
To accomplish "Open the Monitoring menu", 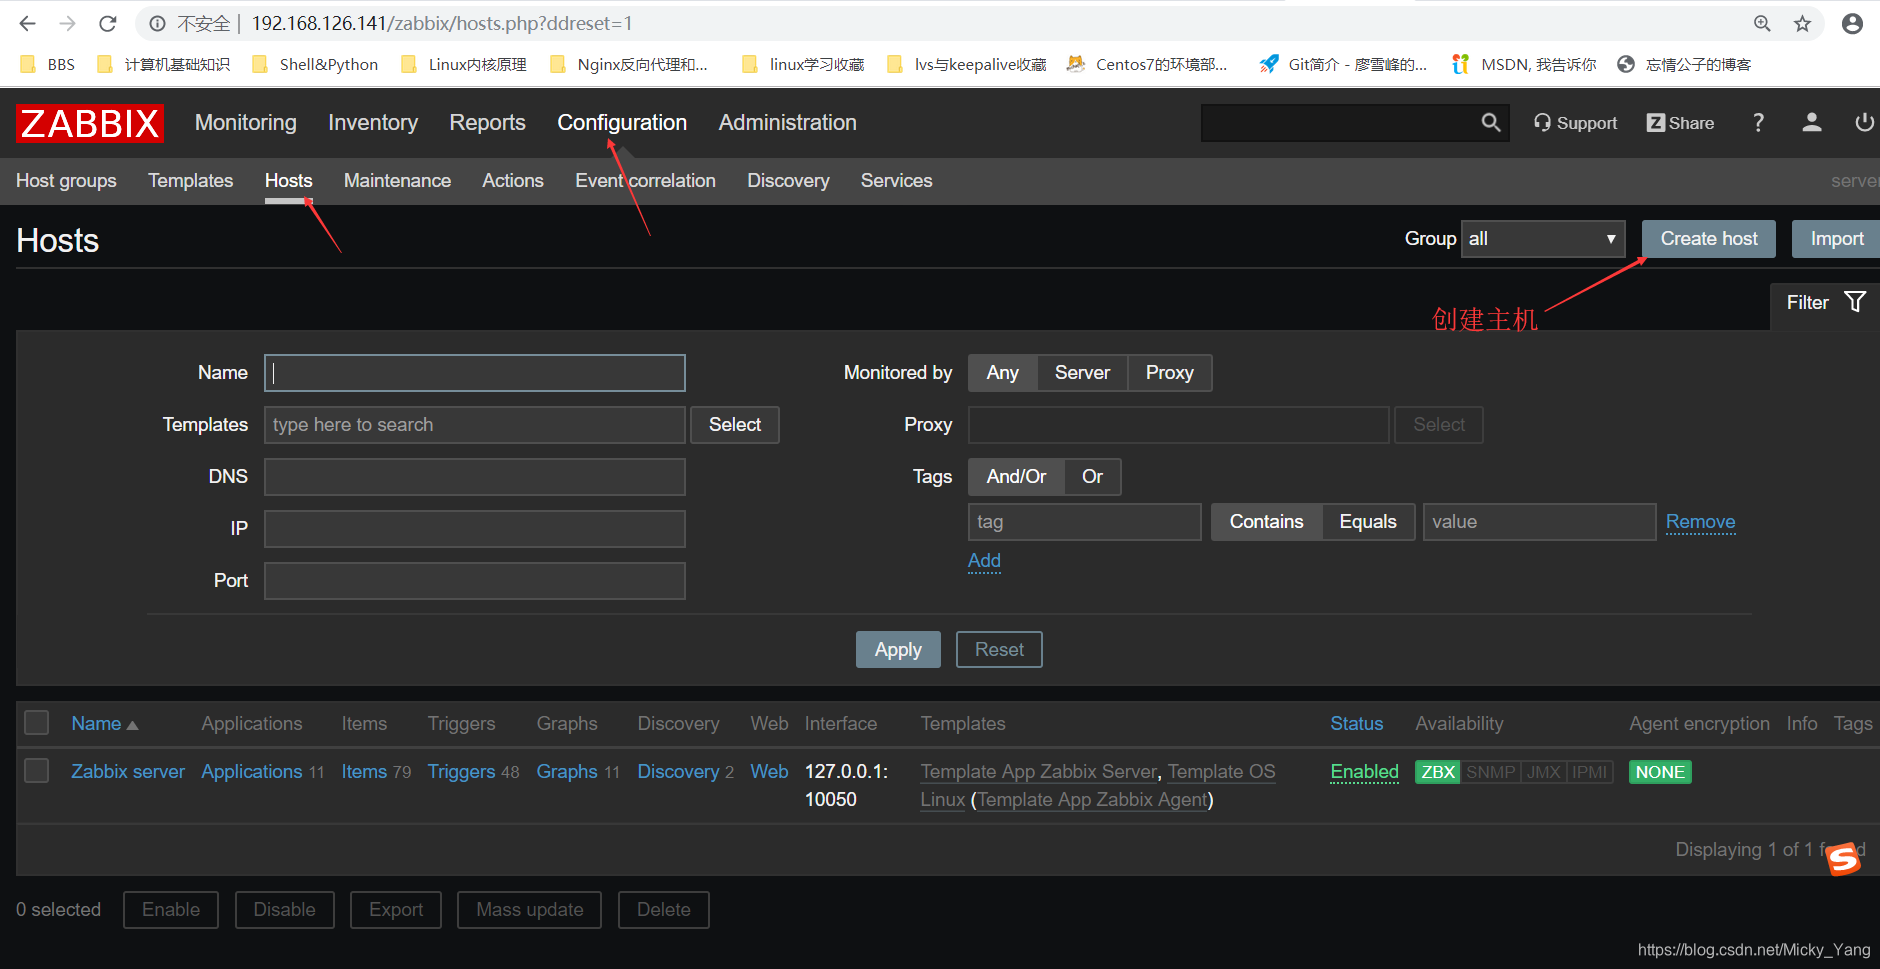I will 246,122.
